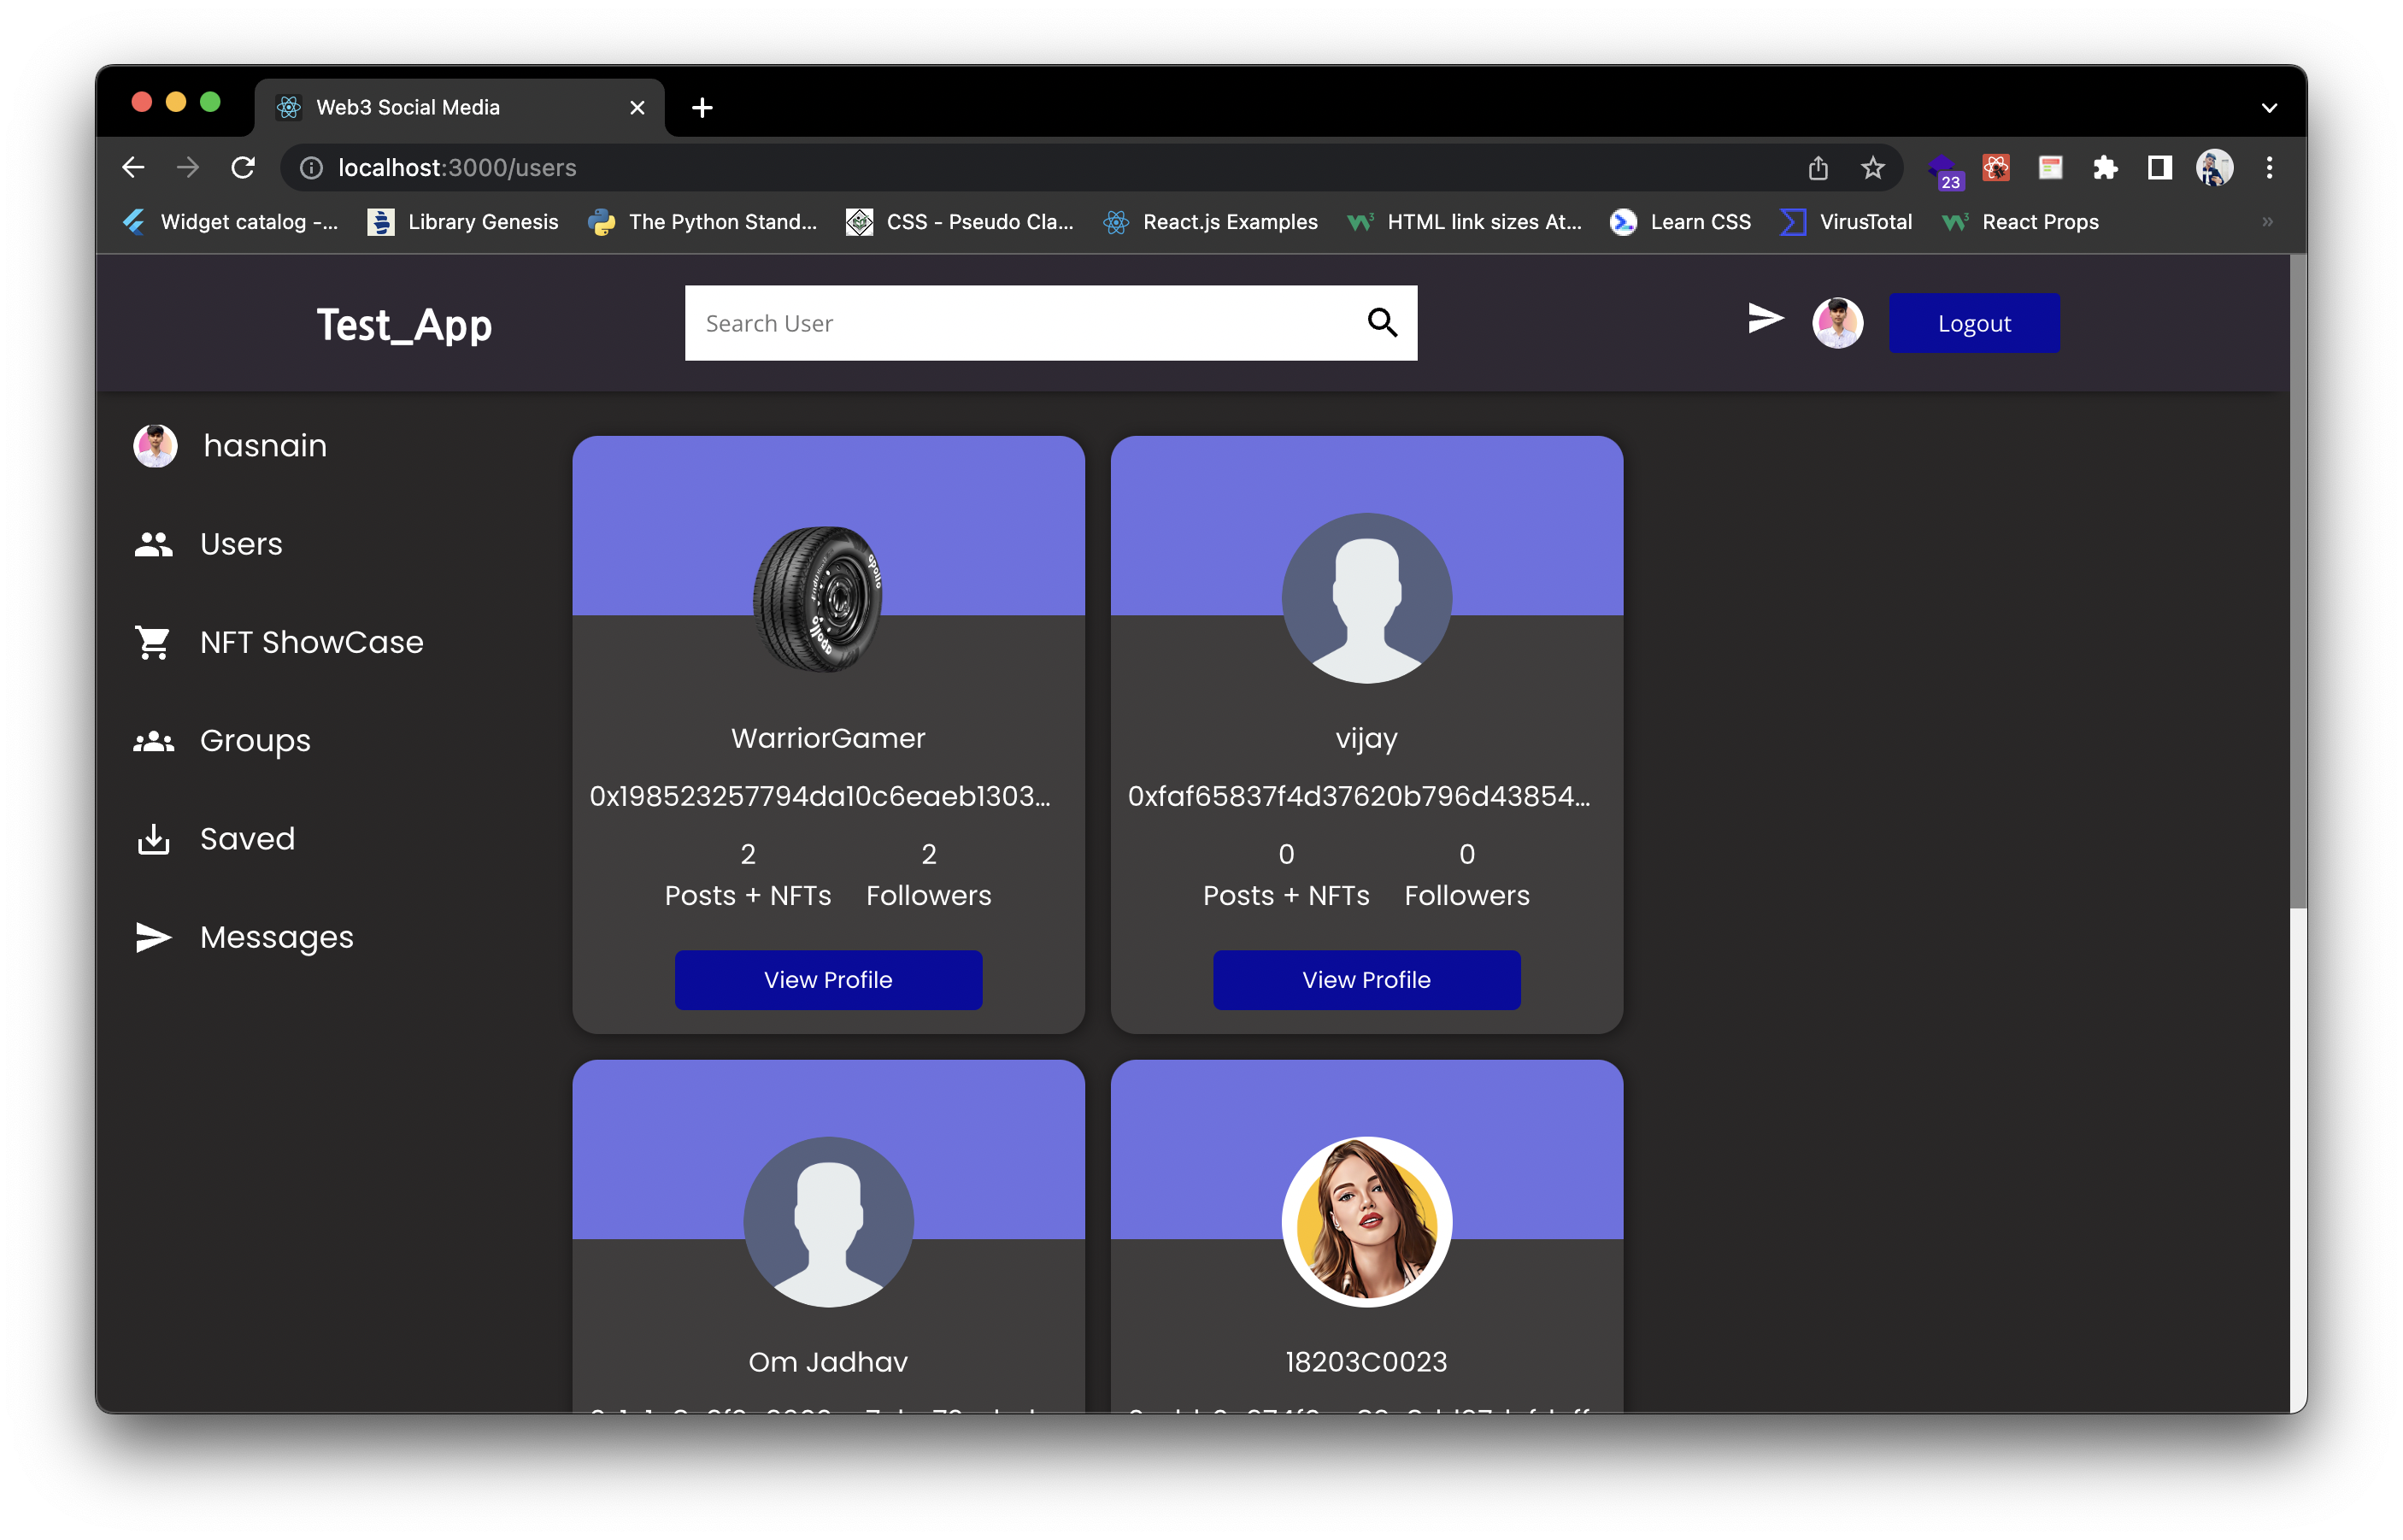Open Saved items in sidebar
2403x1540 pixels.
click(x=246, y=838)
